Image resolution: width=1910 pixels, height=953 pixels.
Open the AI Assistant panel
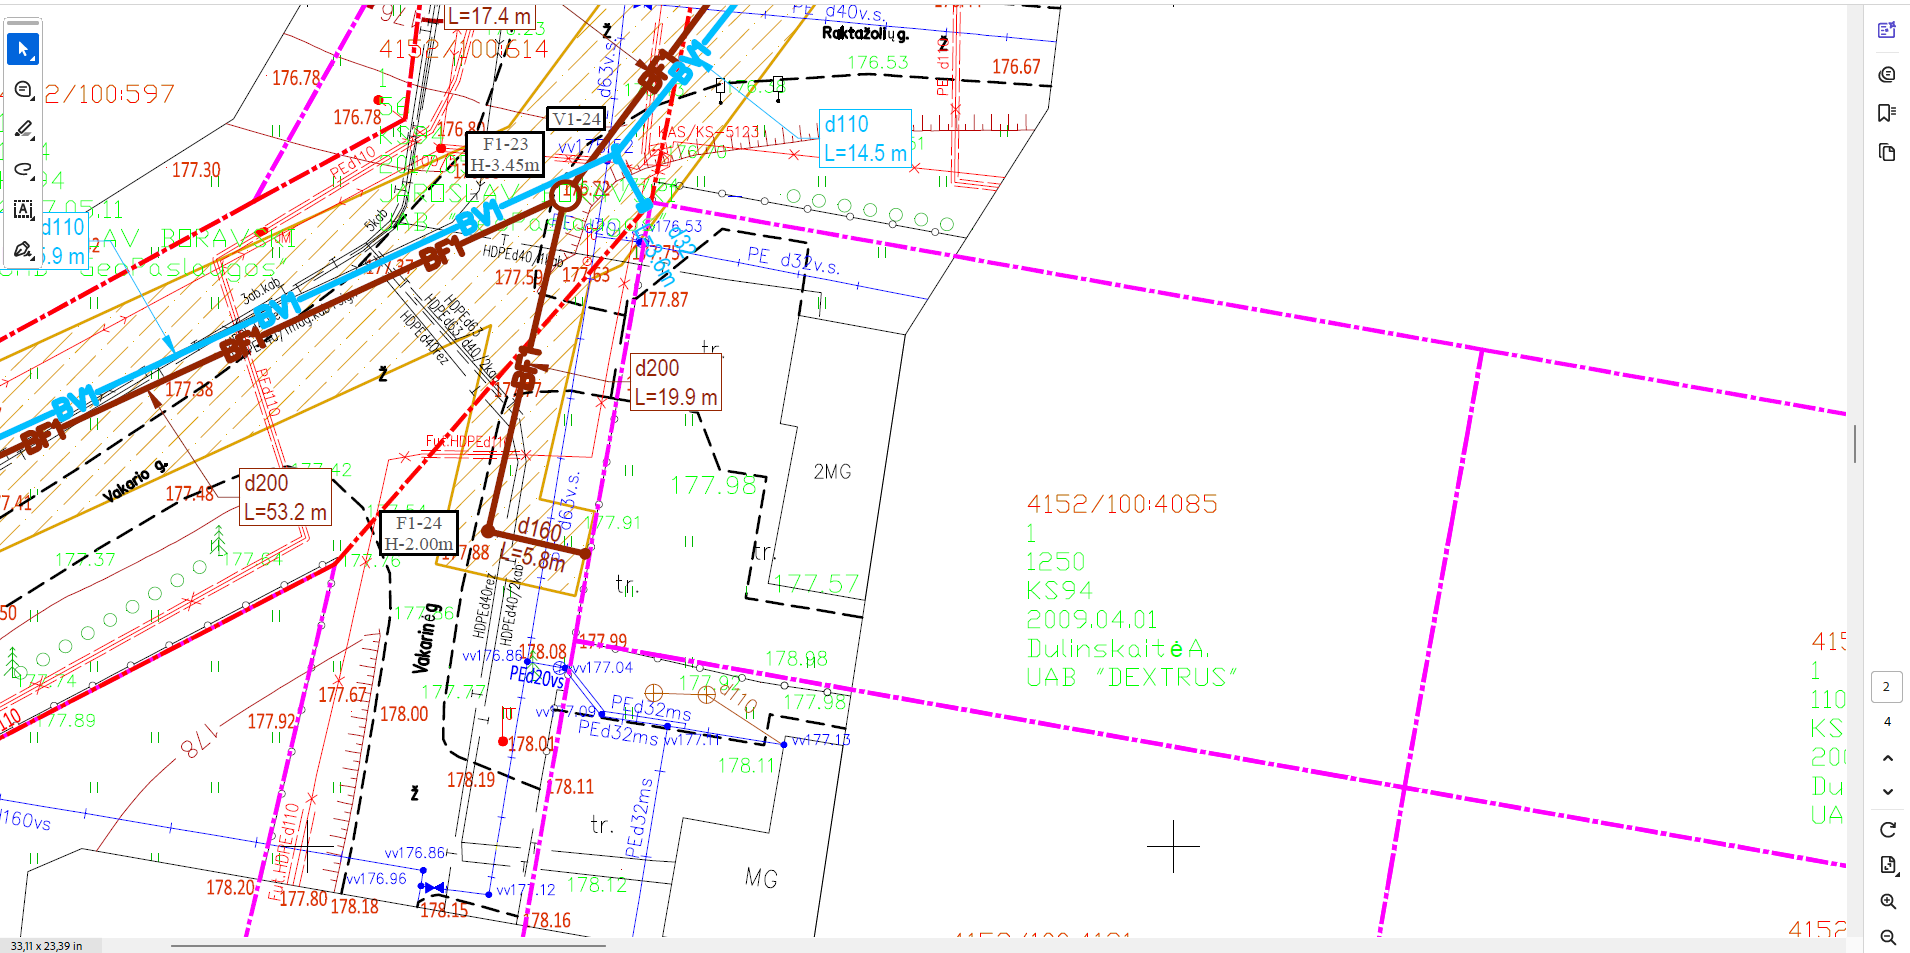tap(1887, 31)
